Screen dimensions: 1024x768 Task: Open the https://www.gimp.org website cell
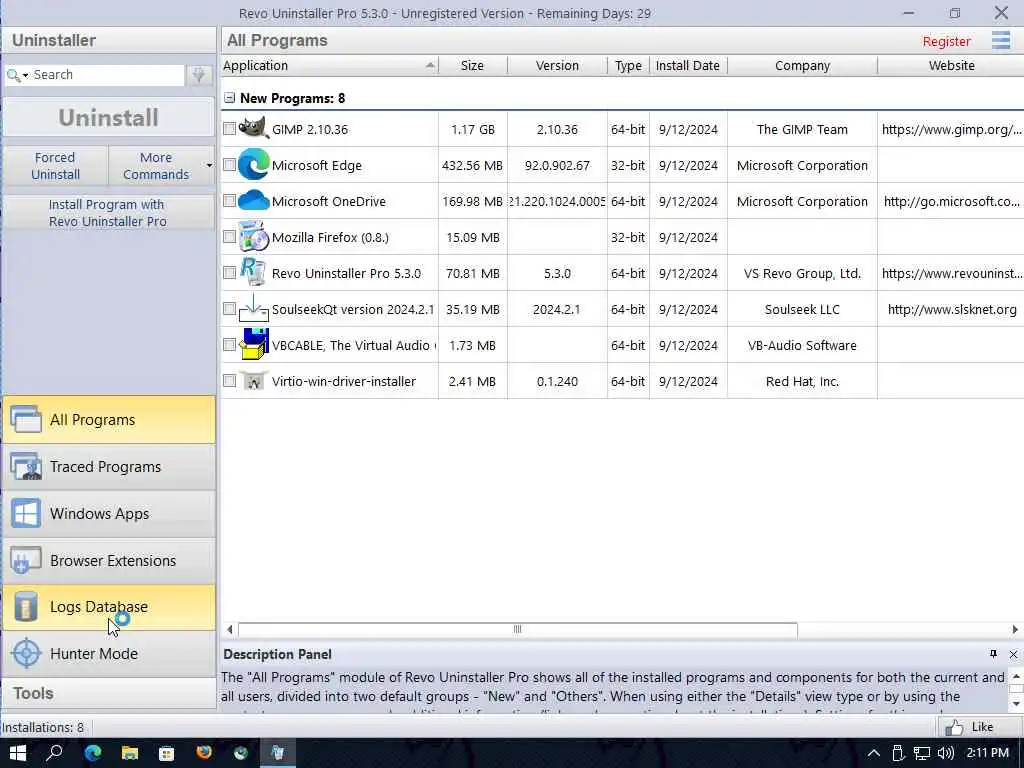point(951,129)
